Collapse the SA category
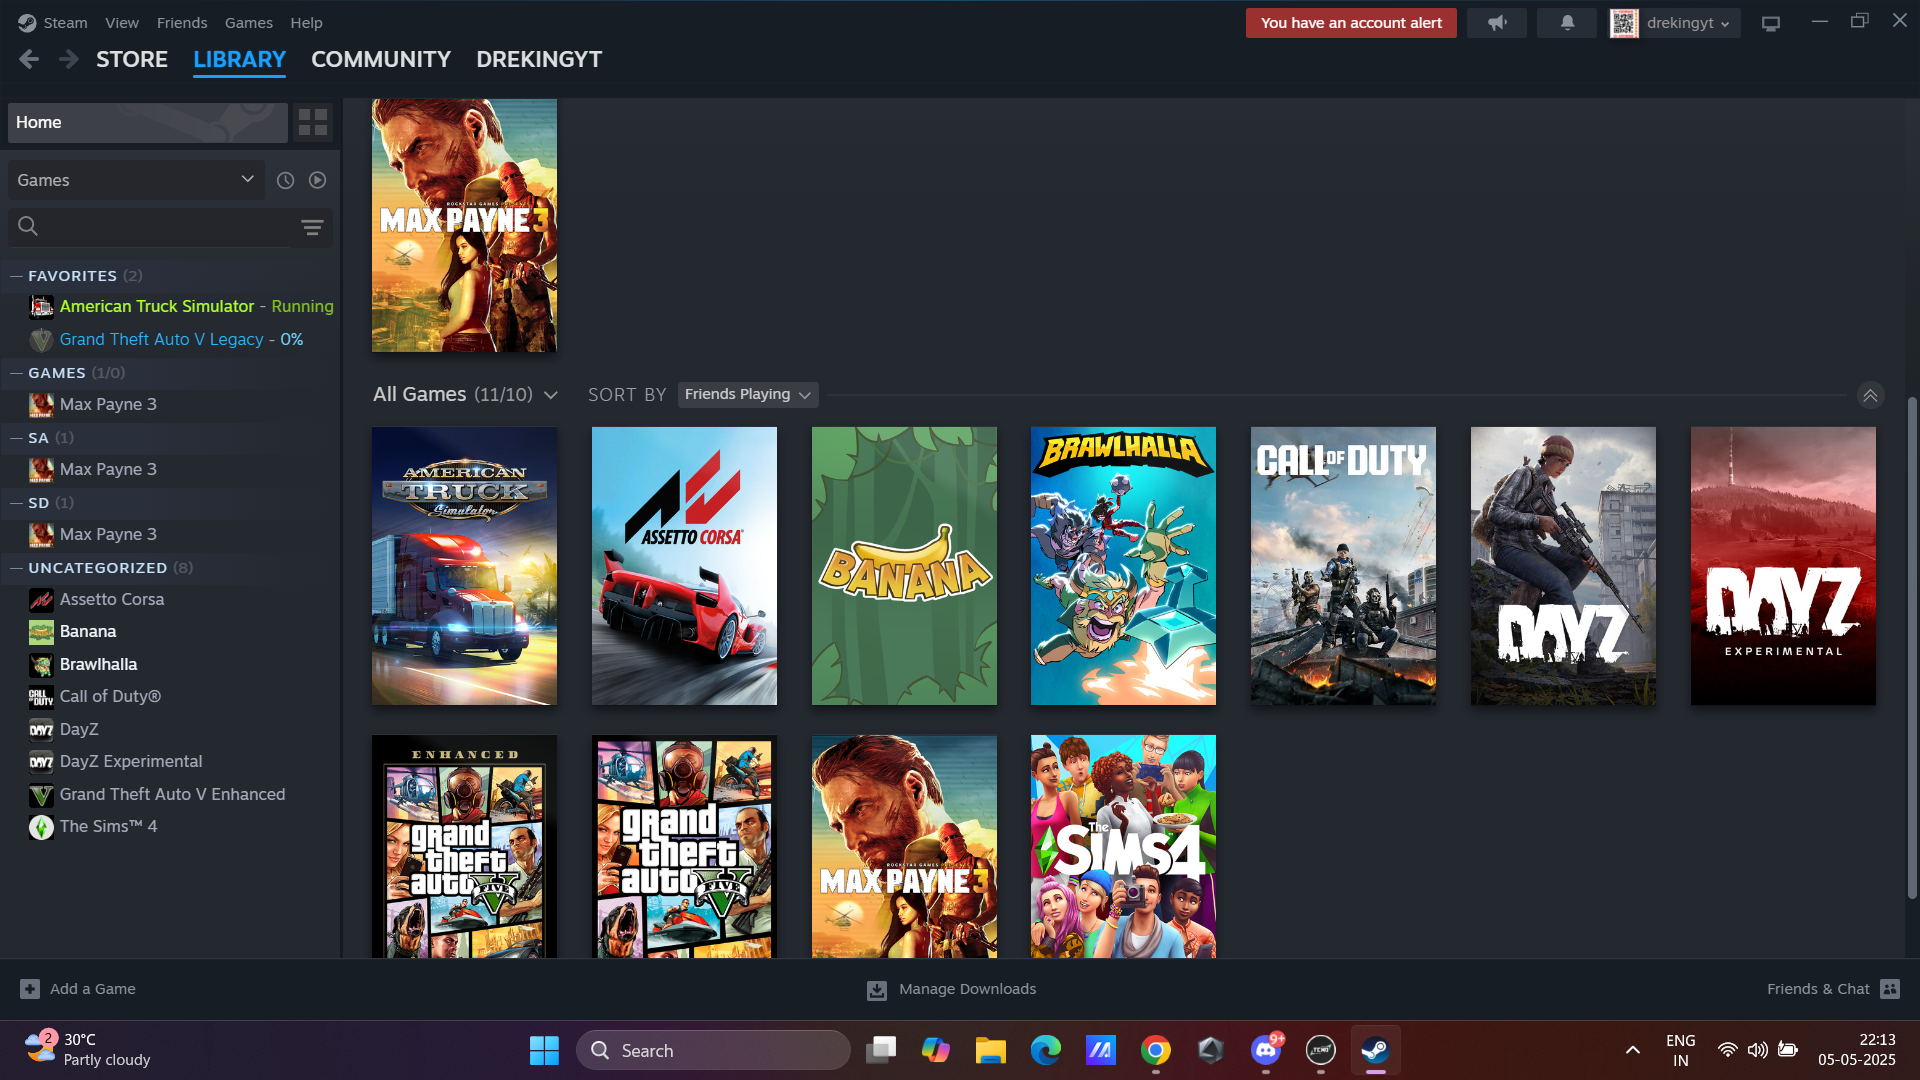The width and height of the screenshot is (1920, 1080). (x=16, y=438)
